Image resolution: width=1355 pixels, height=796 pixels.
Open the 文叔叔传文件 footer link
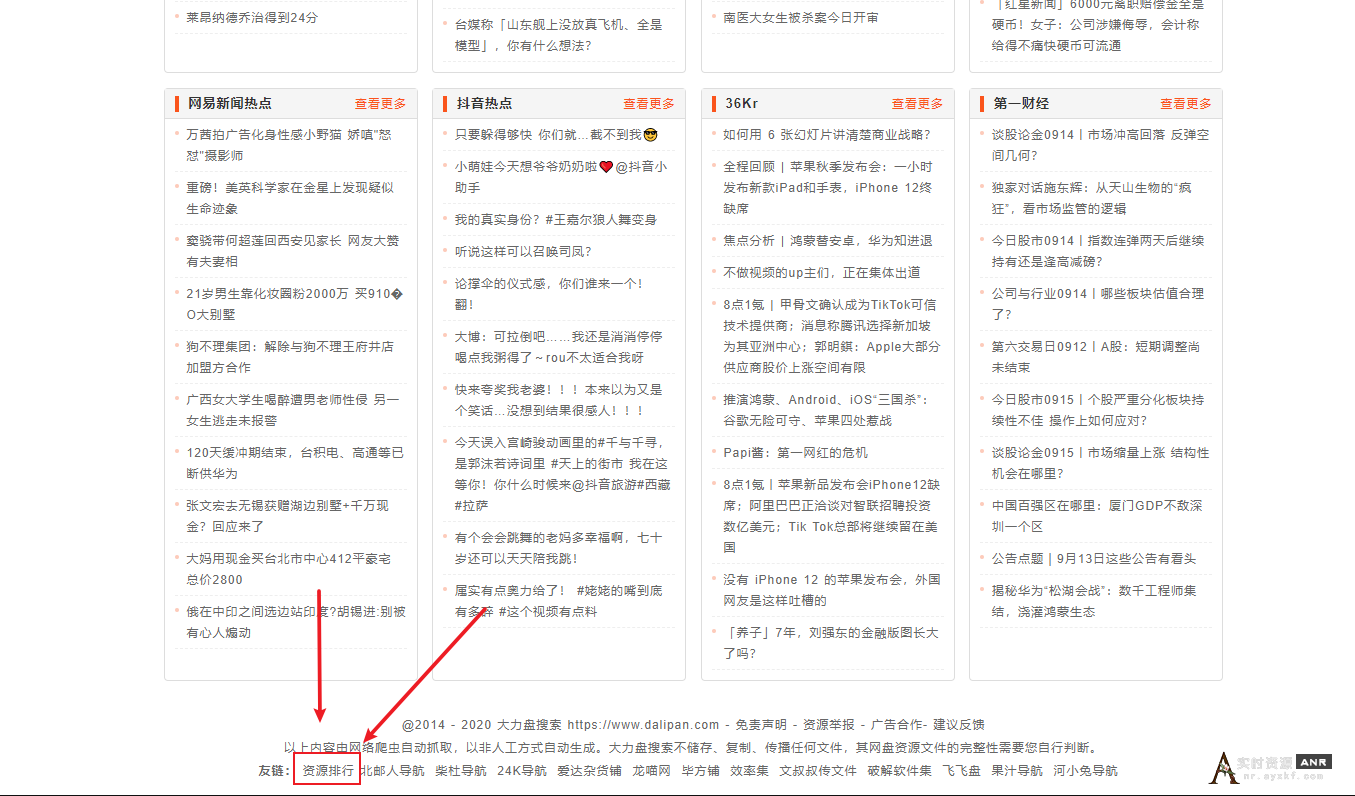tap(818, 771)
